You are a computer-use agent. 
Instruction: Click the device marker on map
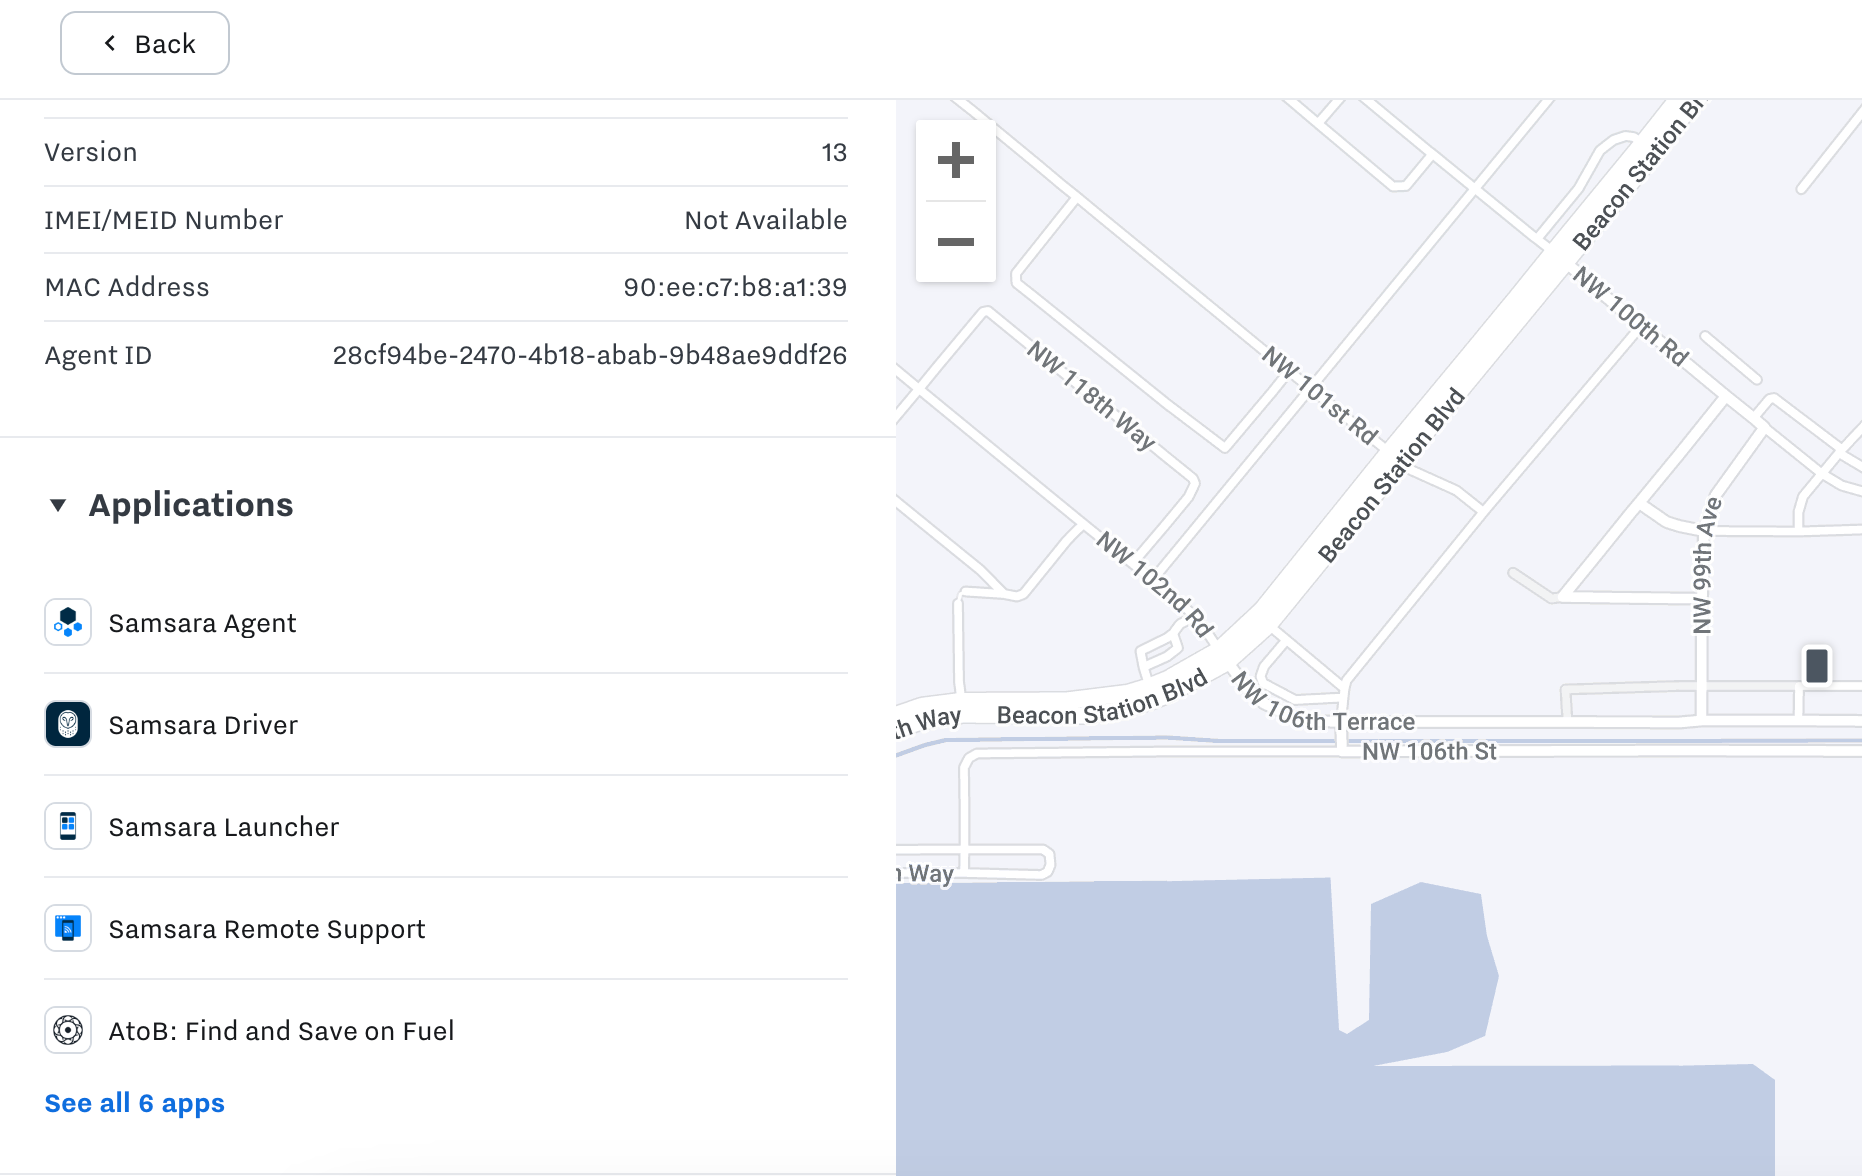[1816, 666]
